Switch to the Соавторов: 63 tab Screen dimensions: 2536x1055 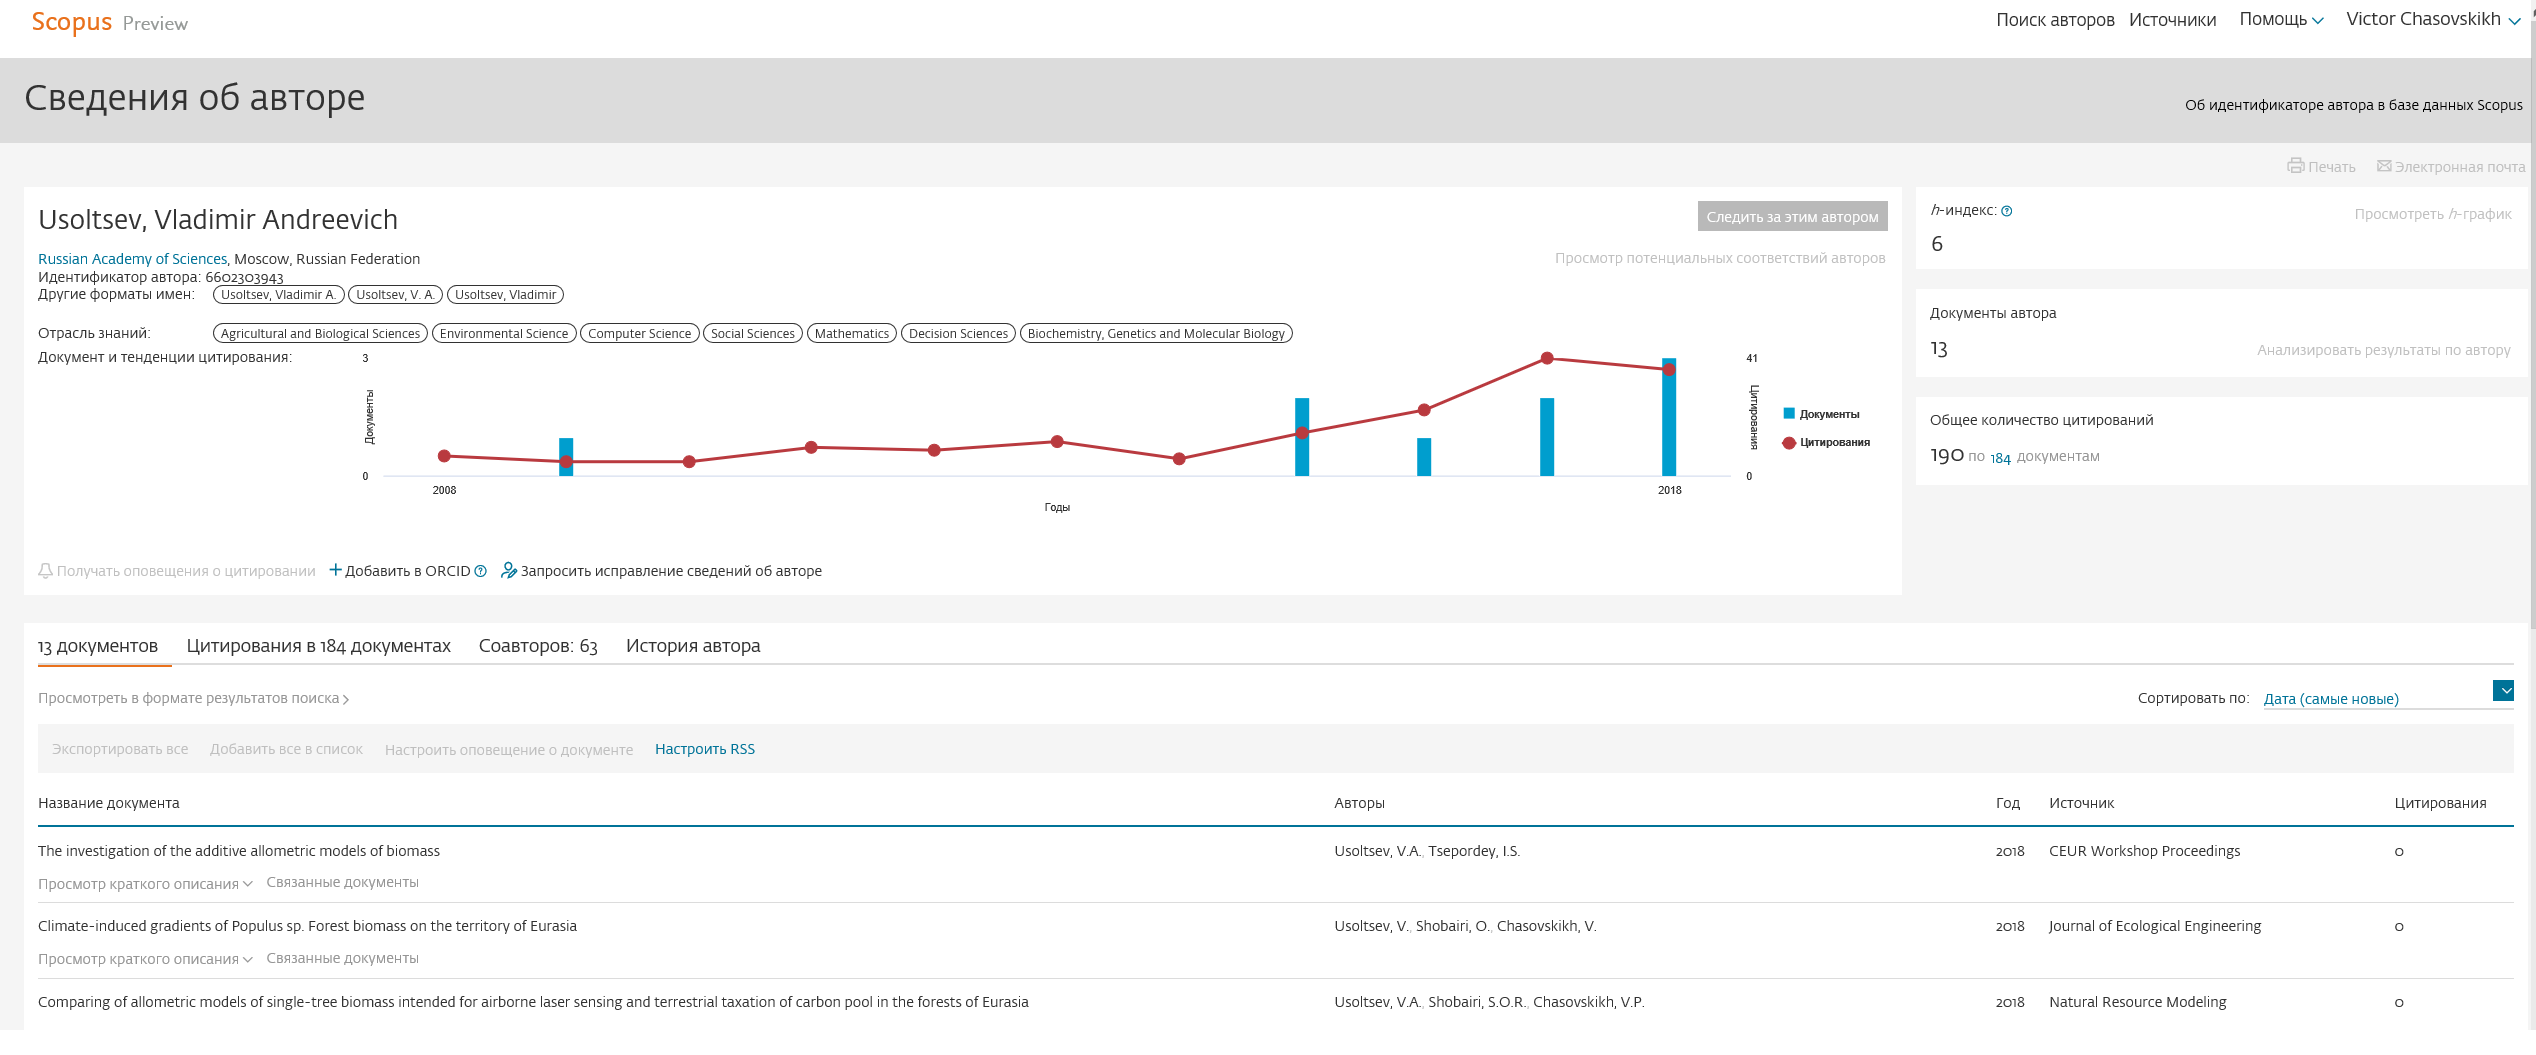tap(537, 646)
